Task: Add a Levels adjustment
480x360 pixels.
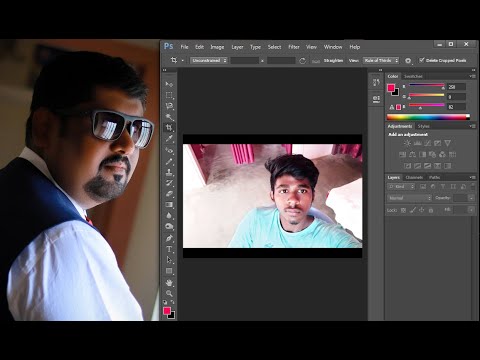Action: coord(417,143)
